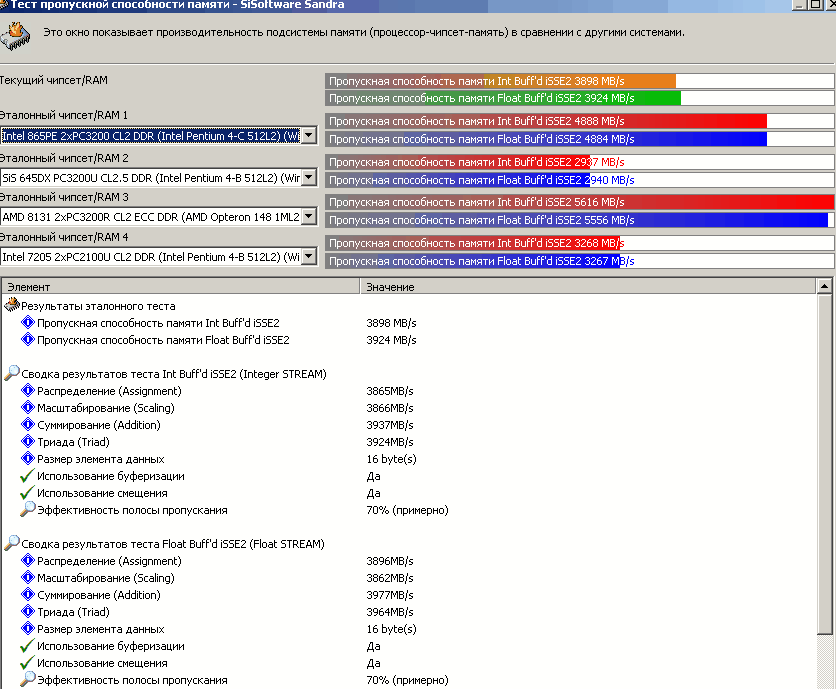The height and width of the screenshot is (689, 836).
Task: Click the 'Текущий чипсет/RAM' label
Action: 54,81
